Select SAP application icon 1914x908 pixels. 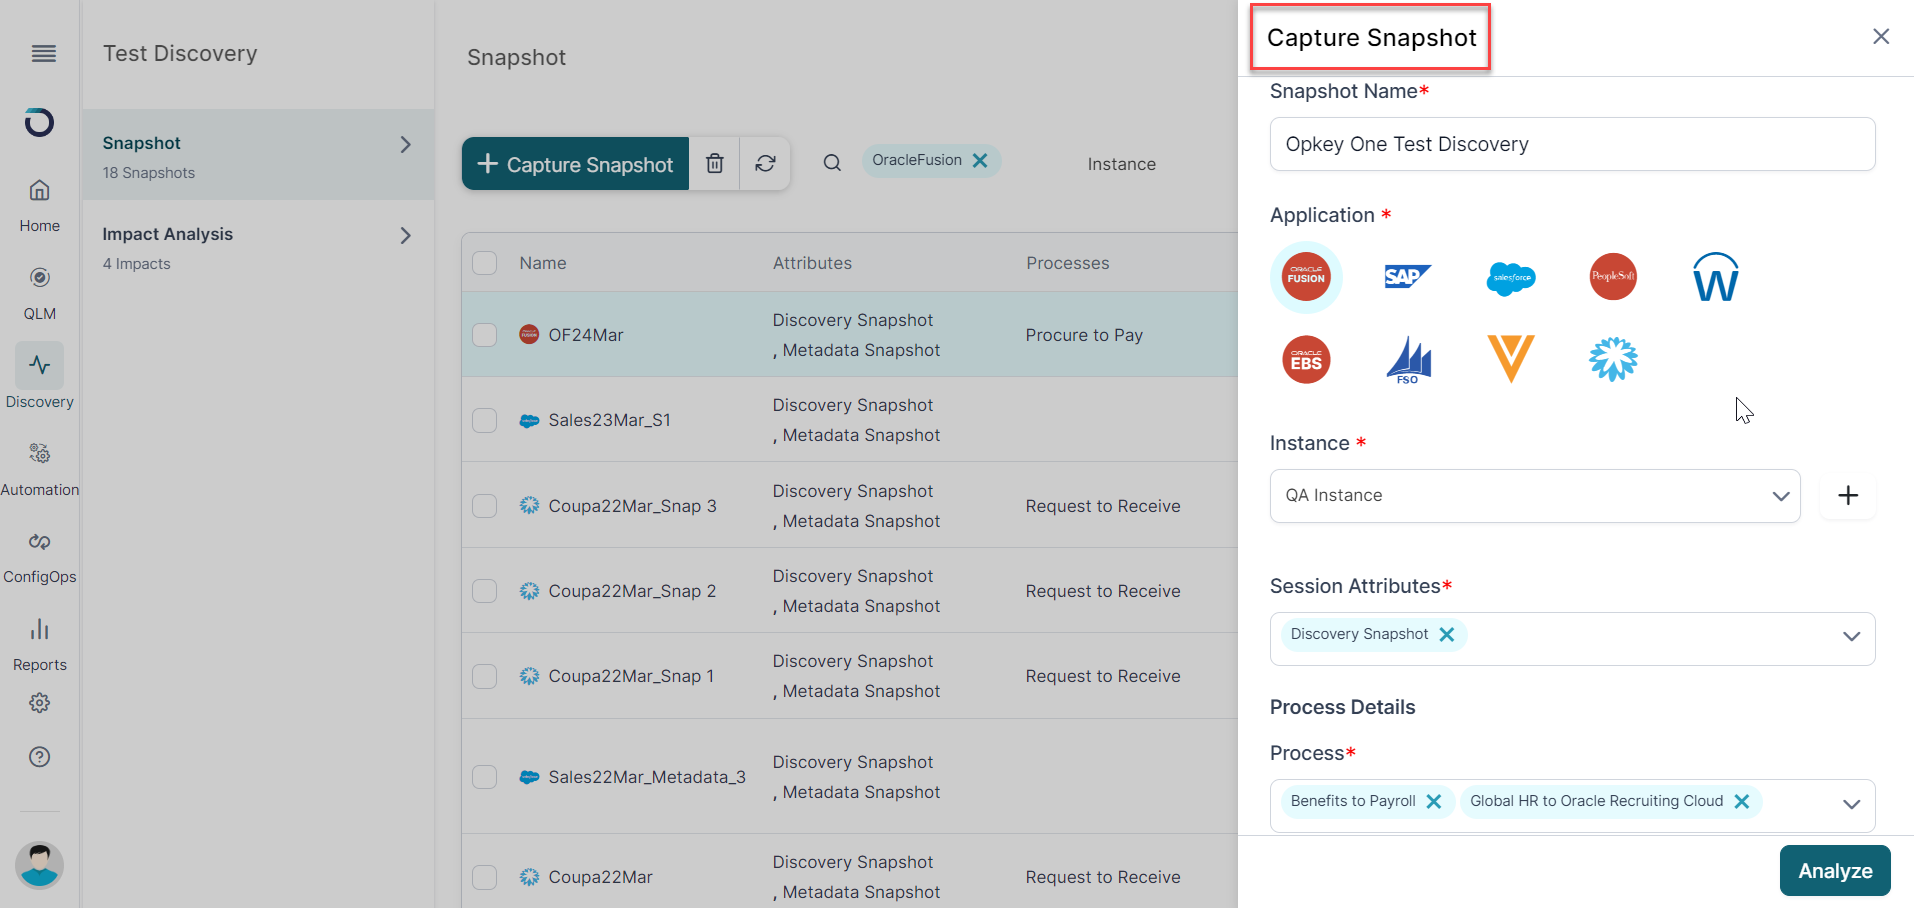click(1407, 277)
